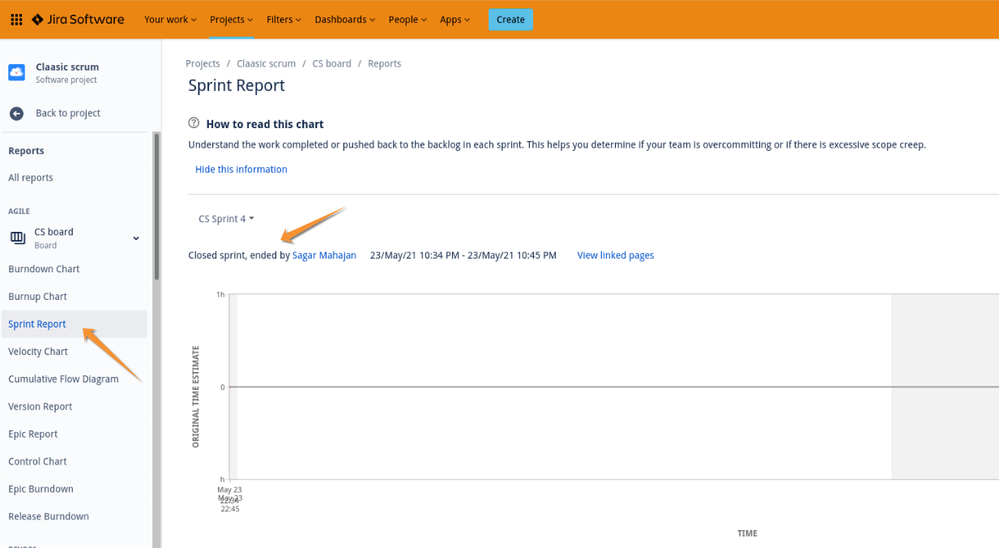The height and width of the screenshot is (548, 999).
Task: Click the Claasic scrum project avatar icon
Action: 17,73
